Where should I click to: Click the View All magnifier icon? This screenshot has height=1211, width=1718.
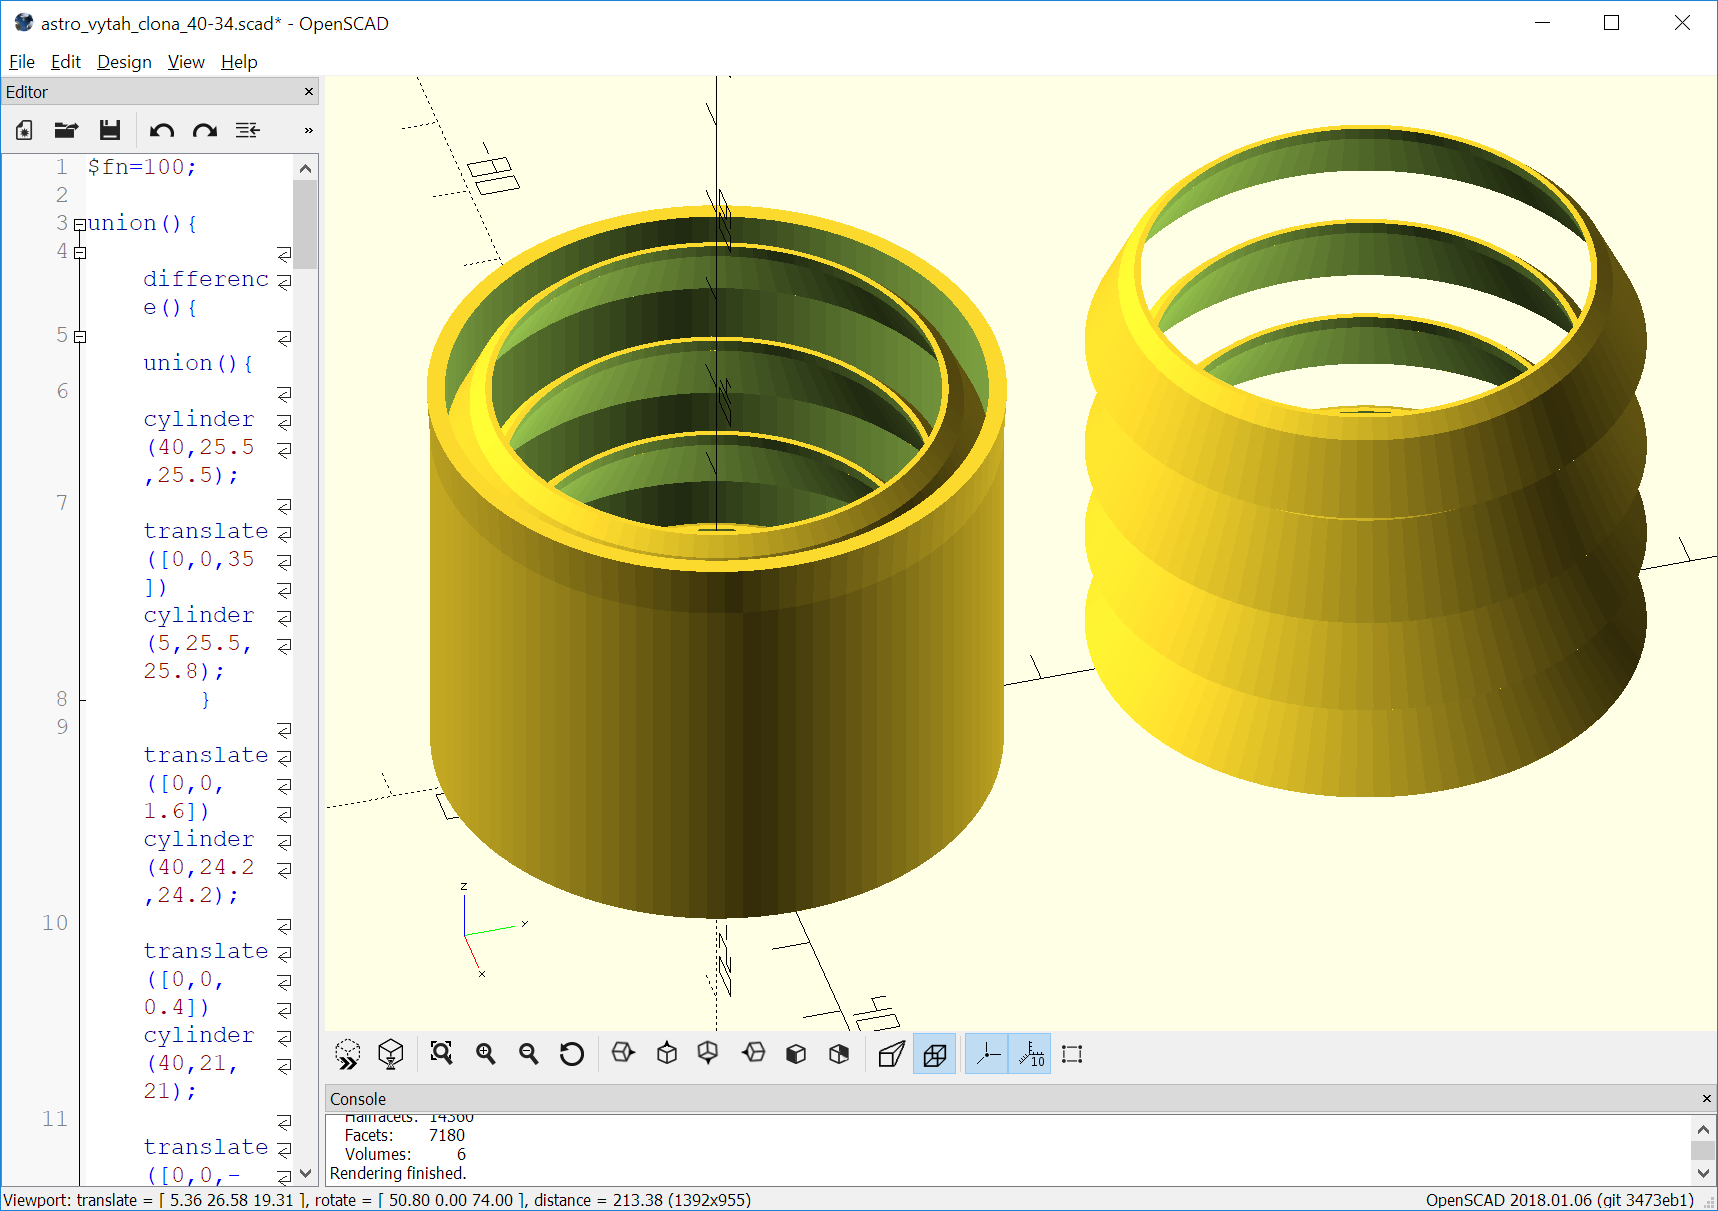[441, 1053]
